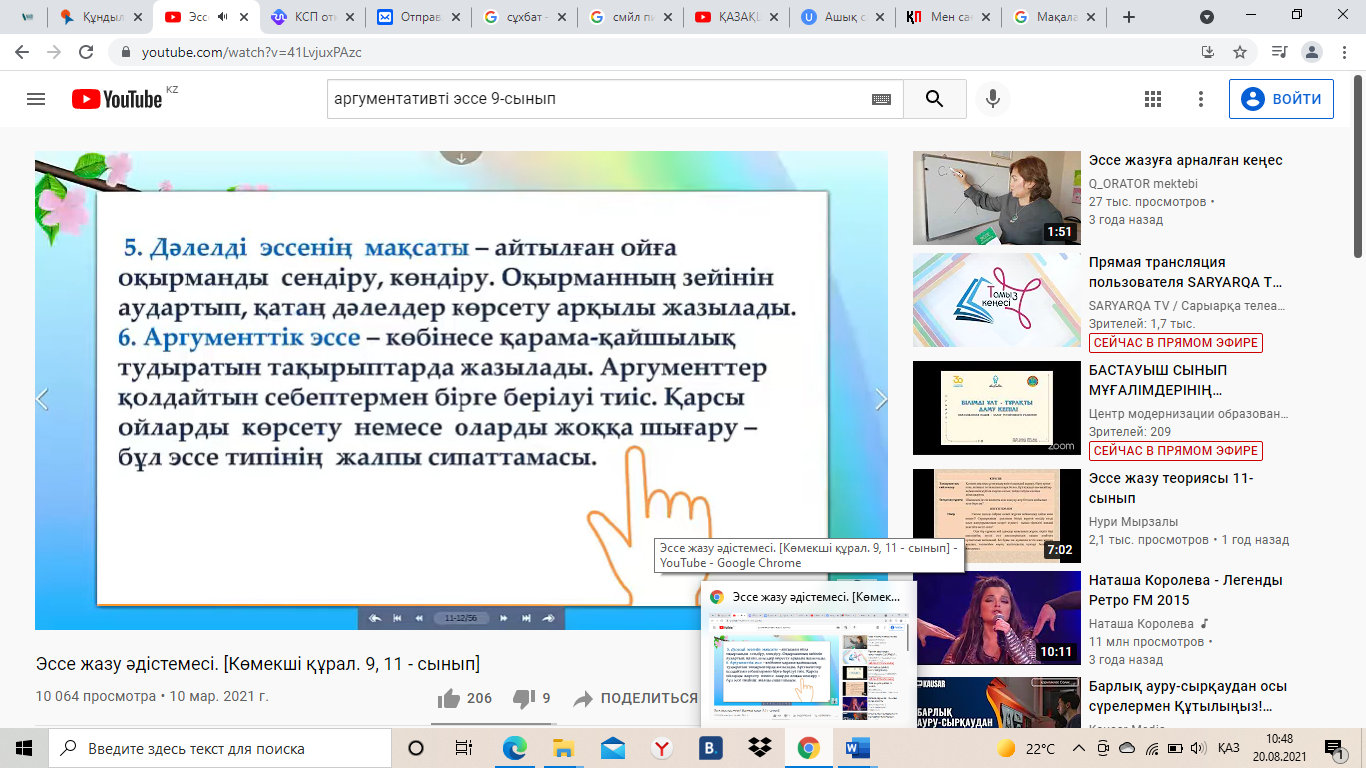Open the Windows notification center
Image resolution: width=1366 pixels, height=768 pixels.
pos(1333,748)
